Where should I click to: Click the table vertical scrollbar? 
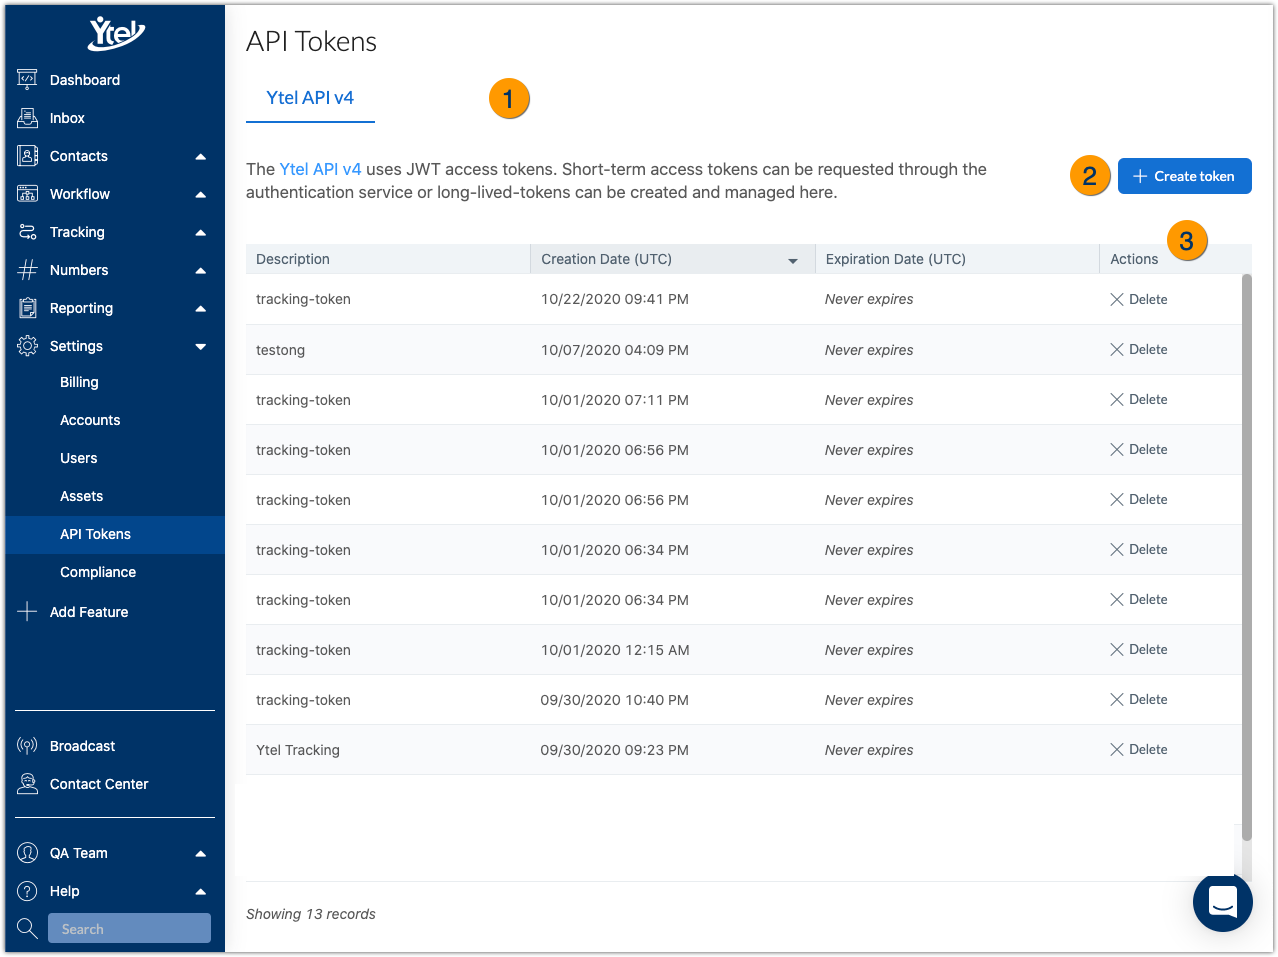[x=1246, y=557]
